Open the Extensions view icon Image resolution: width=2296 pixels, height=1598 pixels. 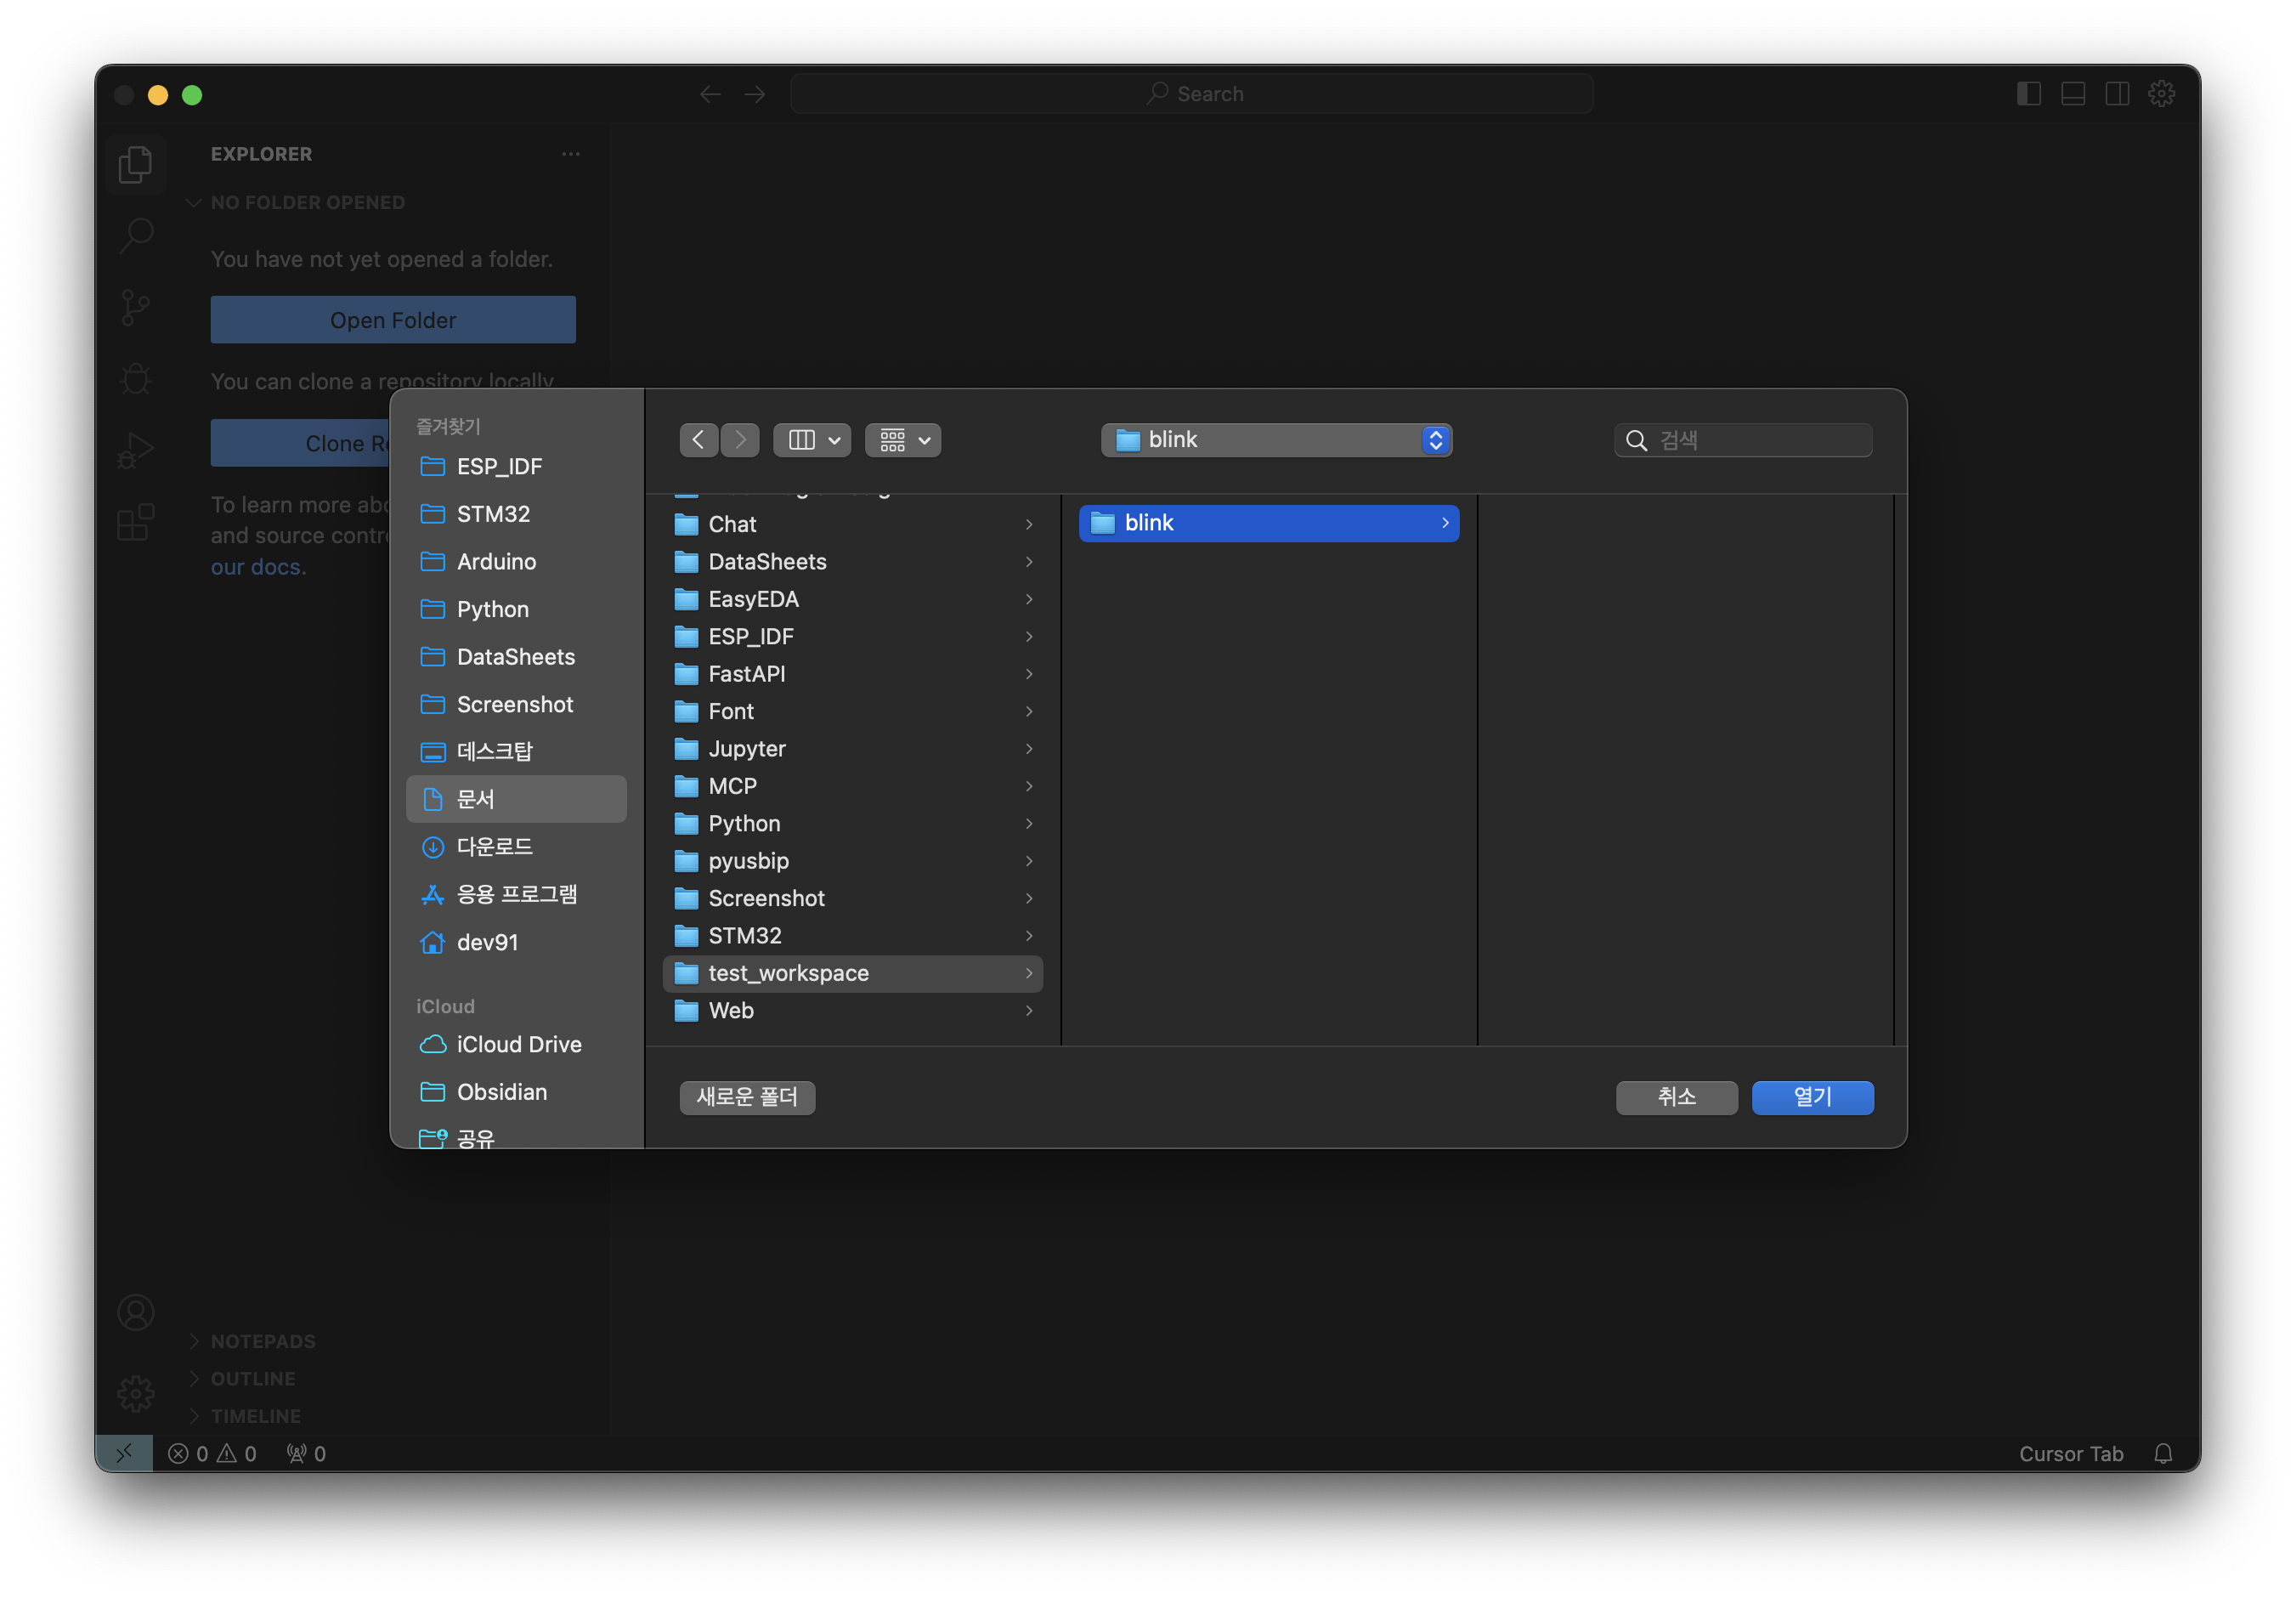pyautogui.click(x=135, y=522)
